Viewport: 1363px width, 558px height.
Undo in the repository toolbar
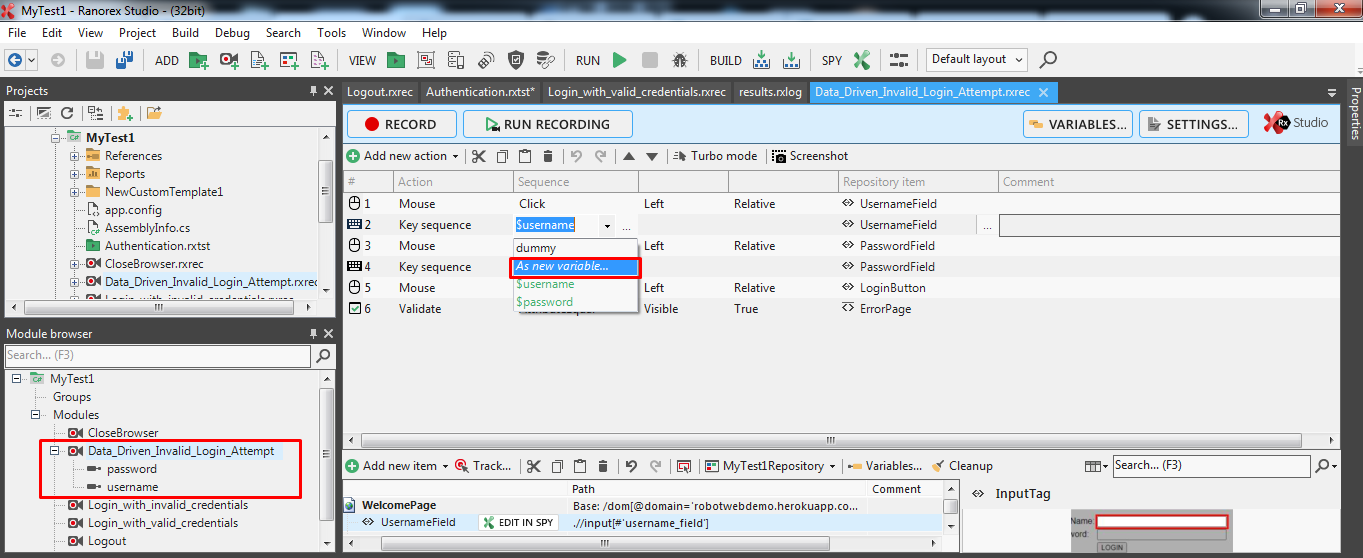(x=630, y=466)
